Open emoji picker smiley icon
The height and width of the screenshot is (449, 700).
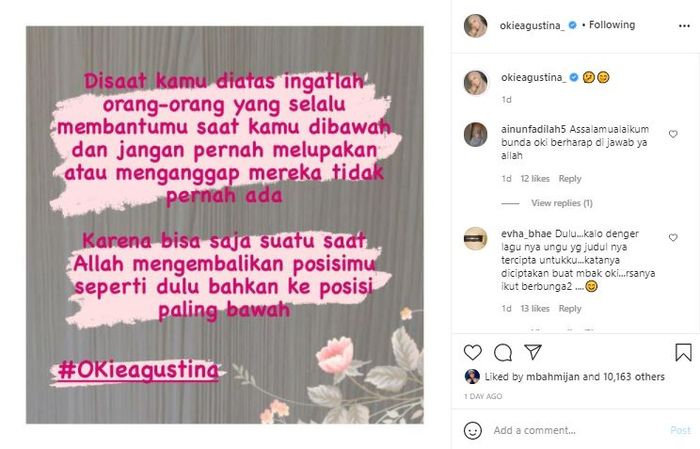472,431
